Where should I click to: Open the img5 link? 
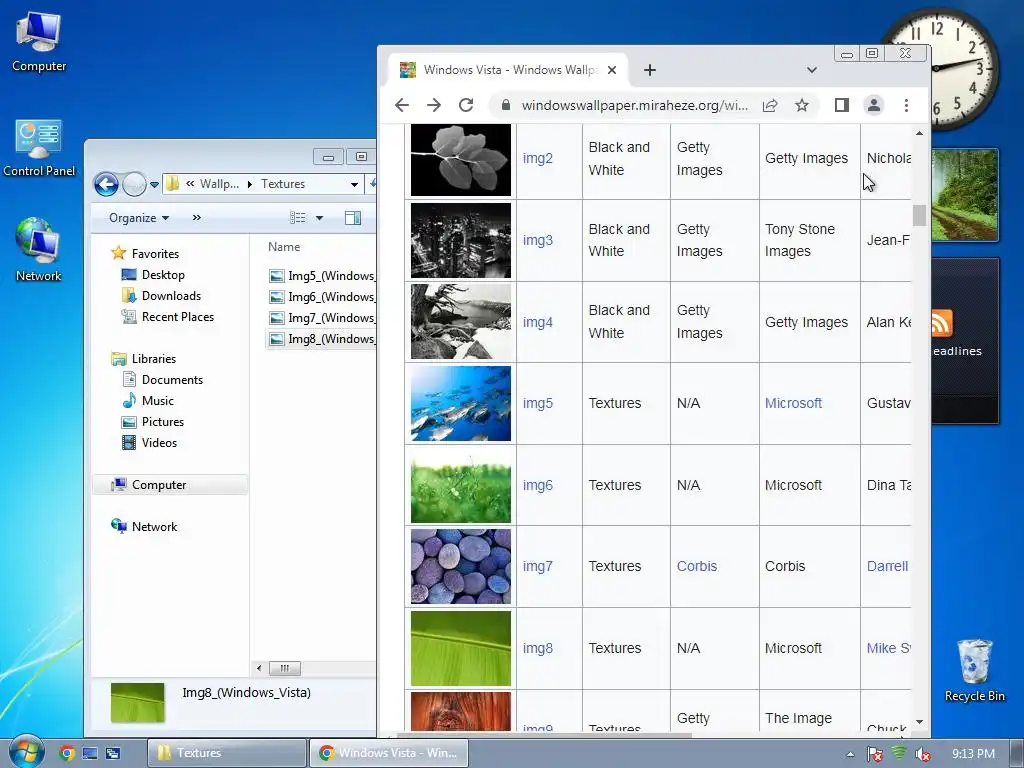click(537, 404)
